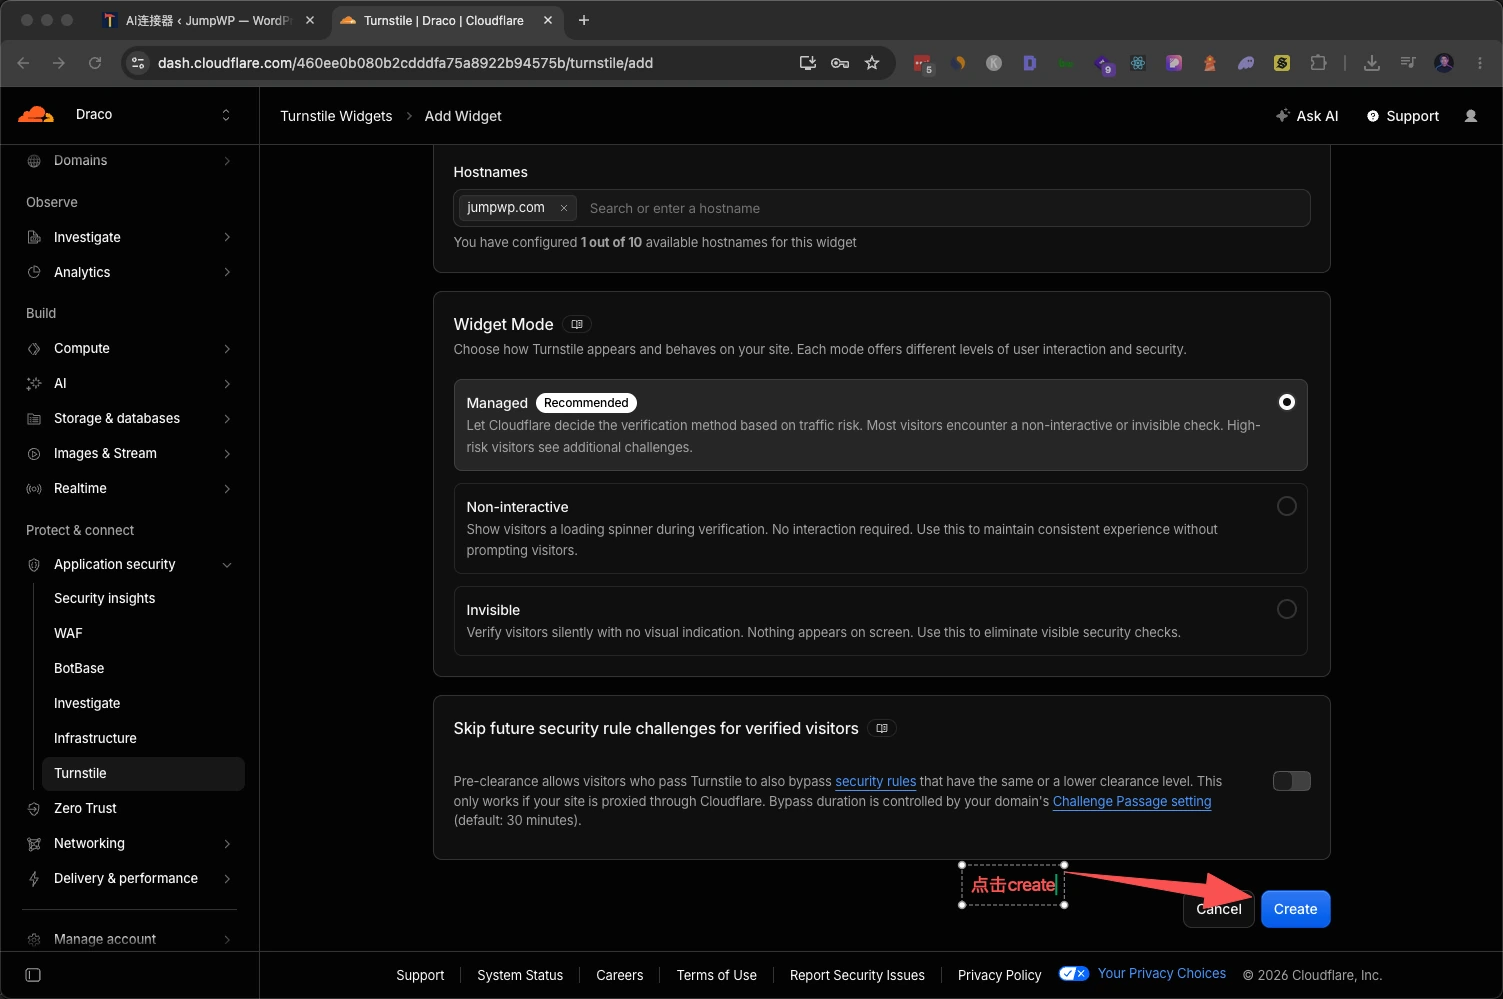Image resolution: width=1503 pixels, height=999 pixels.
Task: Open the React DevTools extension icon
Action: pyautogui.click(x=1138, y=63)
